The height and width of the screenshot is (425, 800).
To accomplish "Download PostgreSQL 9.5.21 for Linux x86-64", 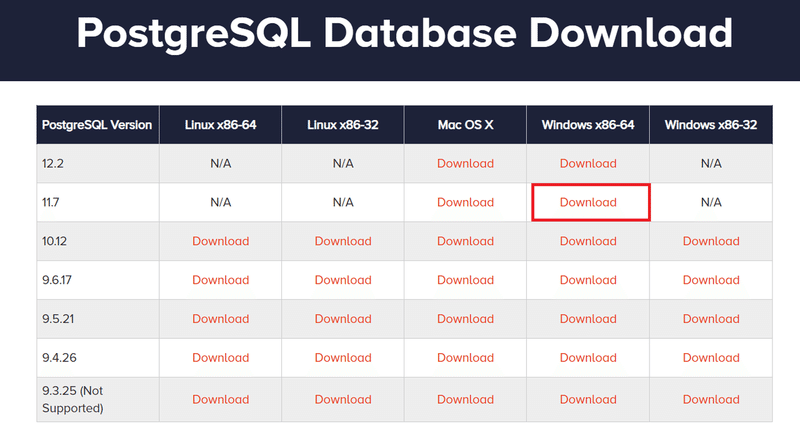I will [x=220, y=318].
